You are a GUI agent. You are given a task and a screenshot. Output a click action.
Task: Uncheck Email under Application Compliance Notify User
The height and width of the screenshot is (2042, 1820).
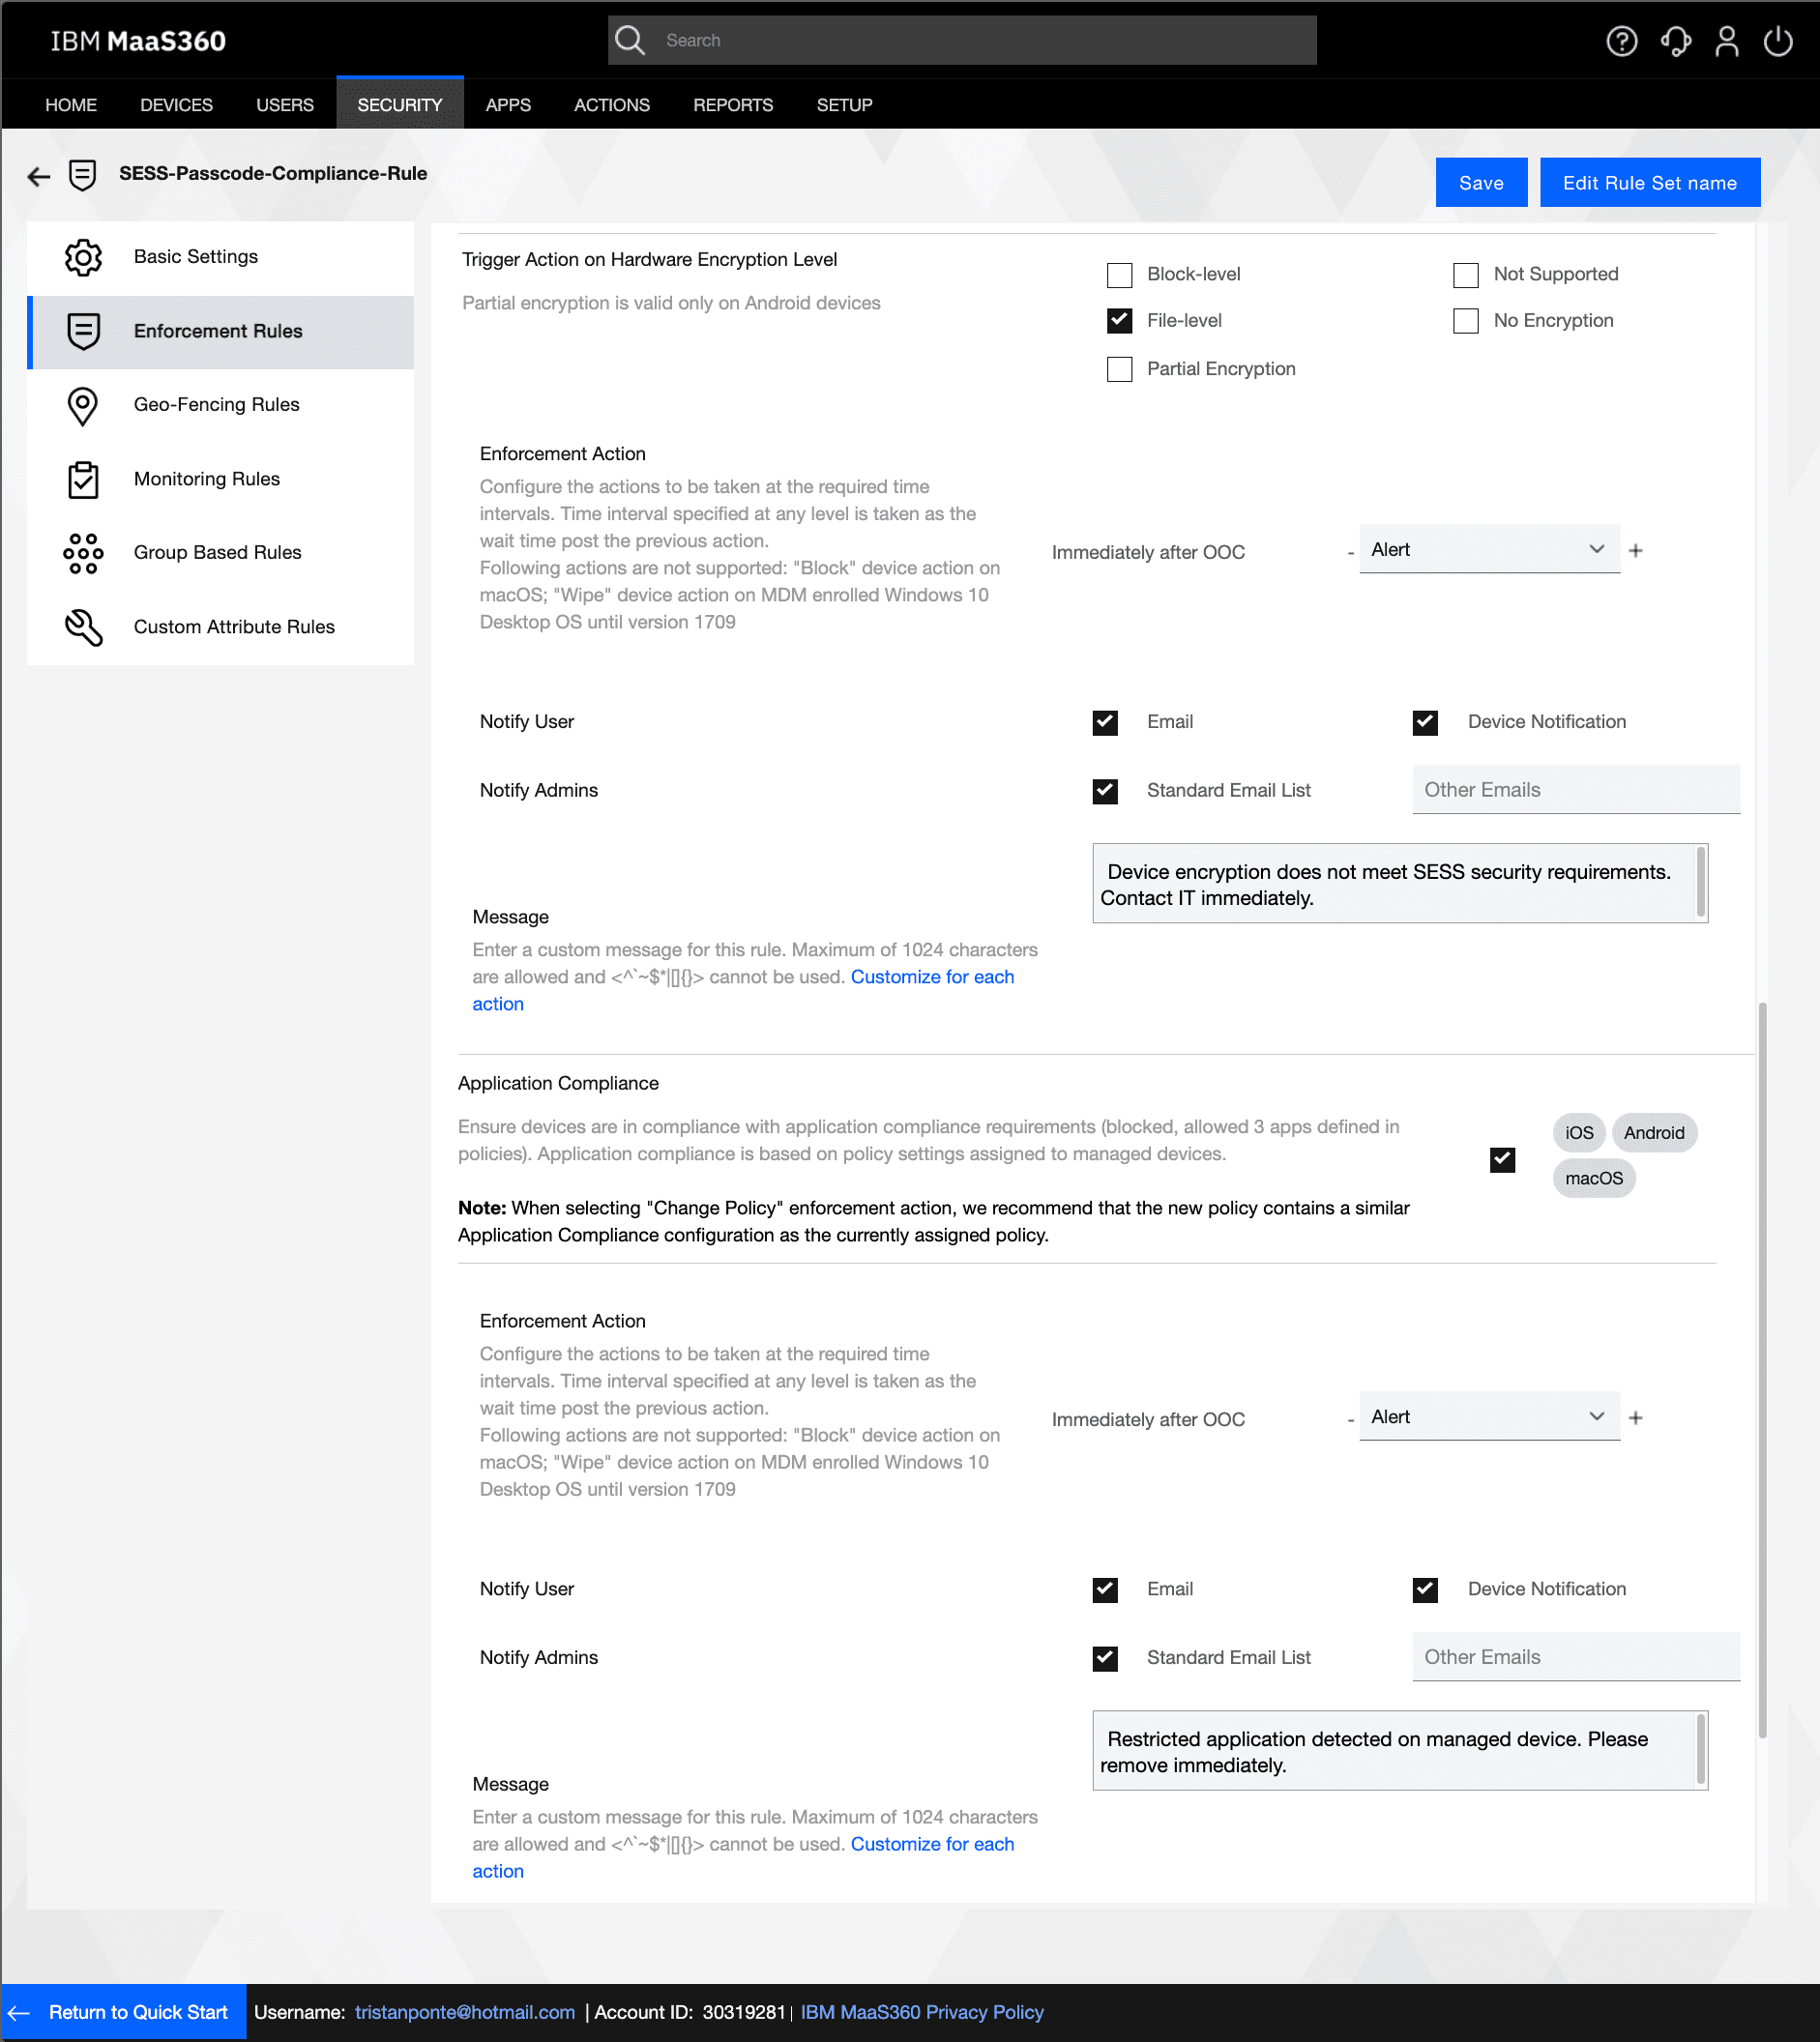pyautogui.click(x=1105, y=1589)
